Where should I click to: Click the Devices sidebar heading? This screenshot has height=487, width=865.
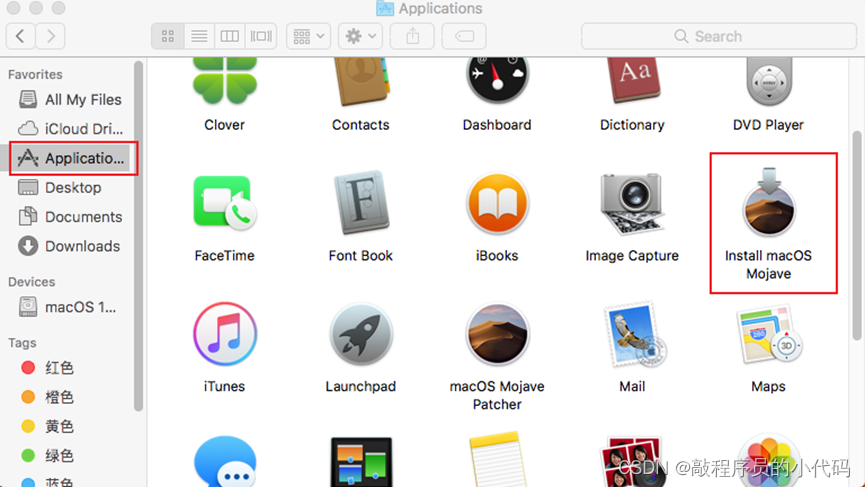(31, 282)
